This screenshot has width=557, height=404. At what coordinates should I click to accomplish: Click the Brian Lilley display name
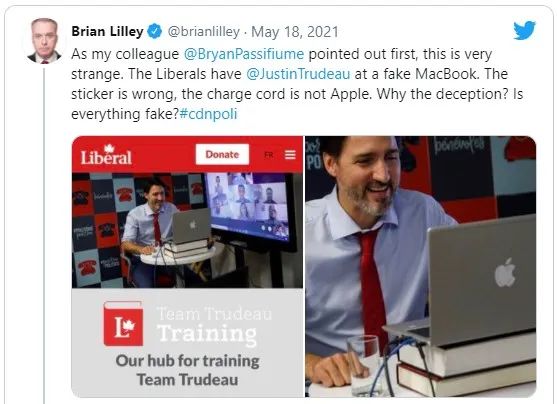click(x=107, y=31)
